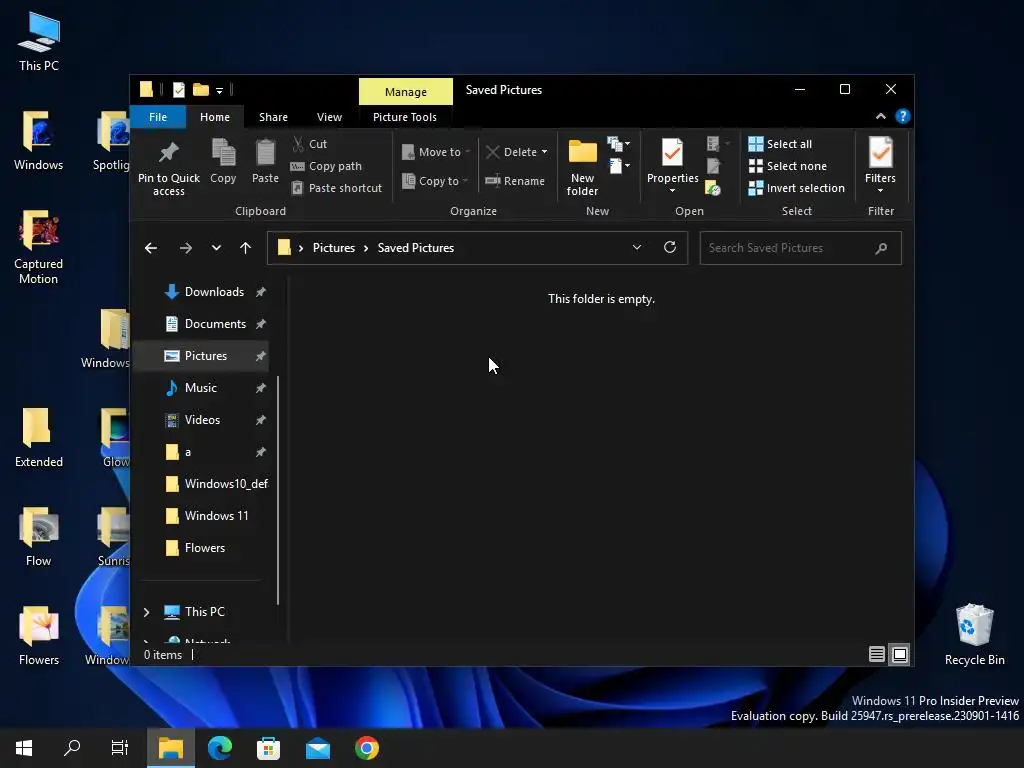This screenshot has width=1024, height=768.
Task: Open the Delete dropdown arrow
Action: point(544,152)
